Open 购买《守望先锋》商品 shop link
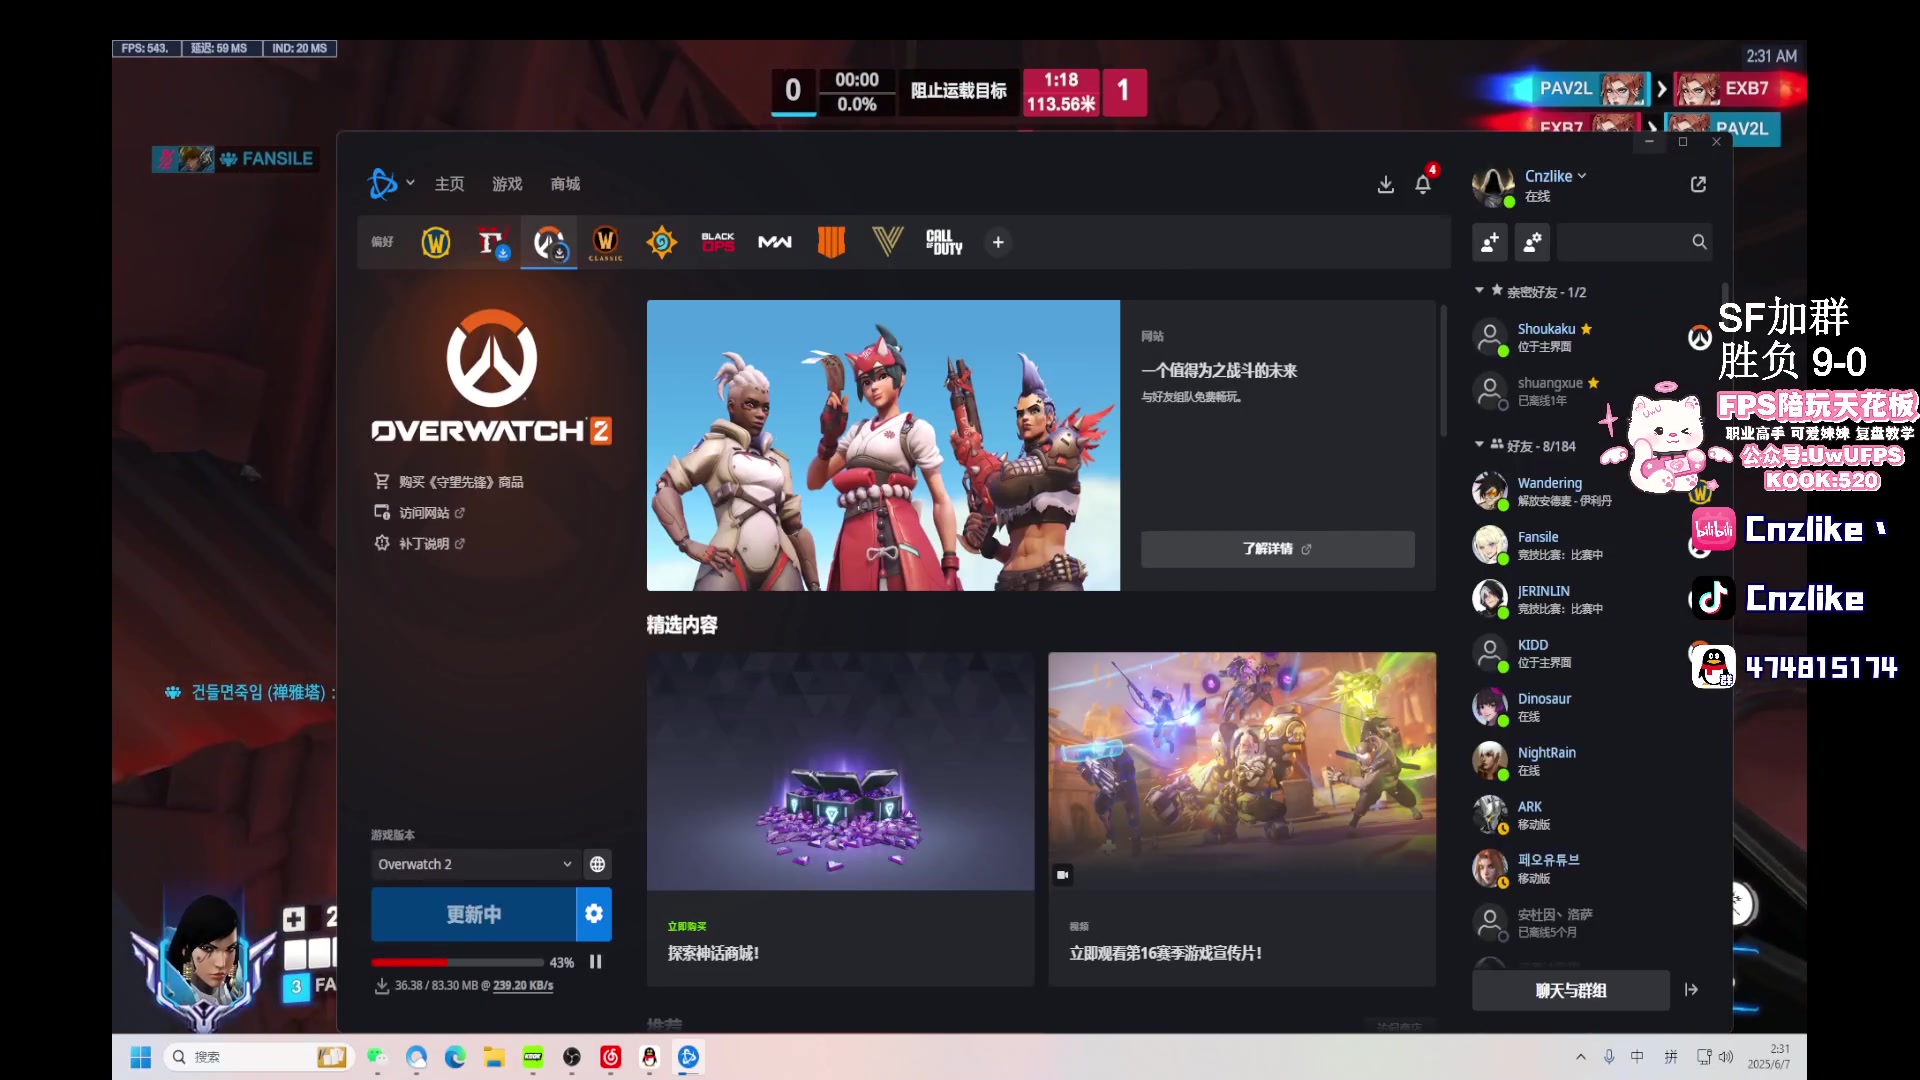The image size is (1920, 1080). coord(449,482)
